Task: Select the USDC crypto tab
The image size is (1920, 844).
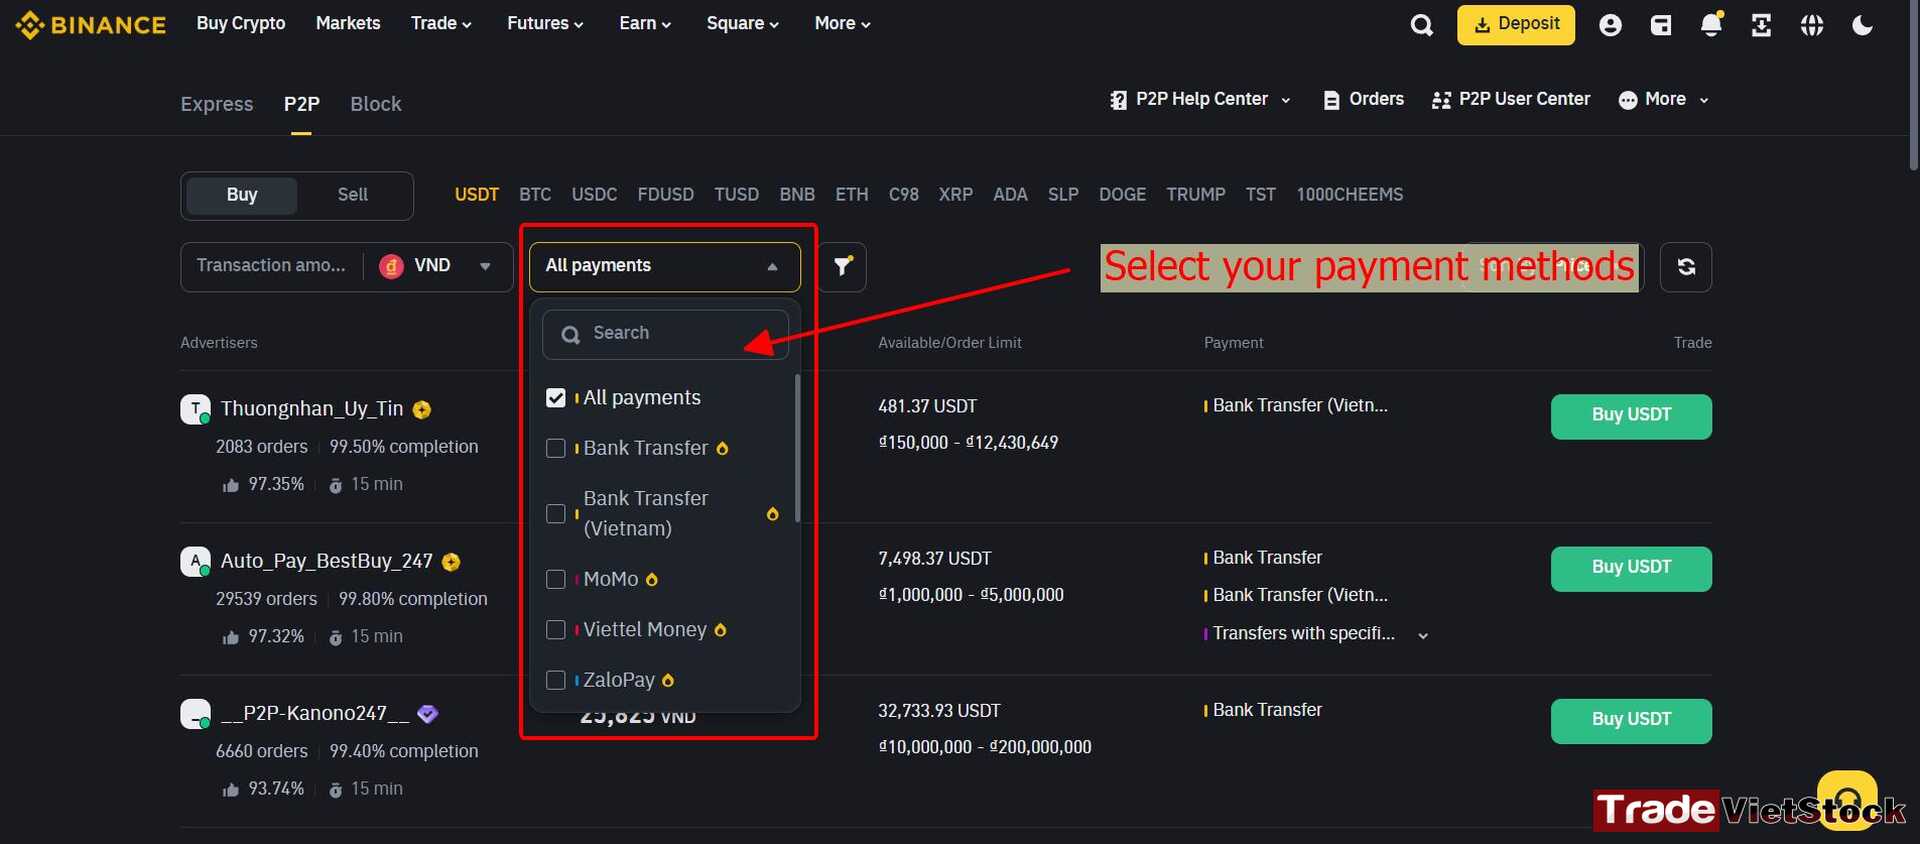Action: coord(594,195)
